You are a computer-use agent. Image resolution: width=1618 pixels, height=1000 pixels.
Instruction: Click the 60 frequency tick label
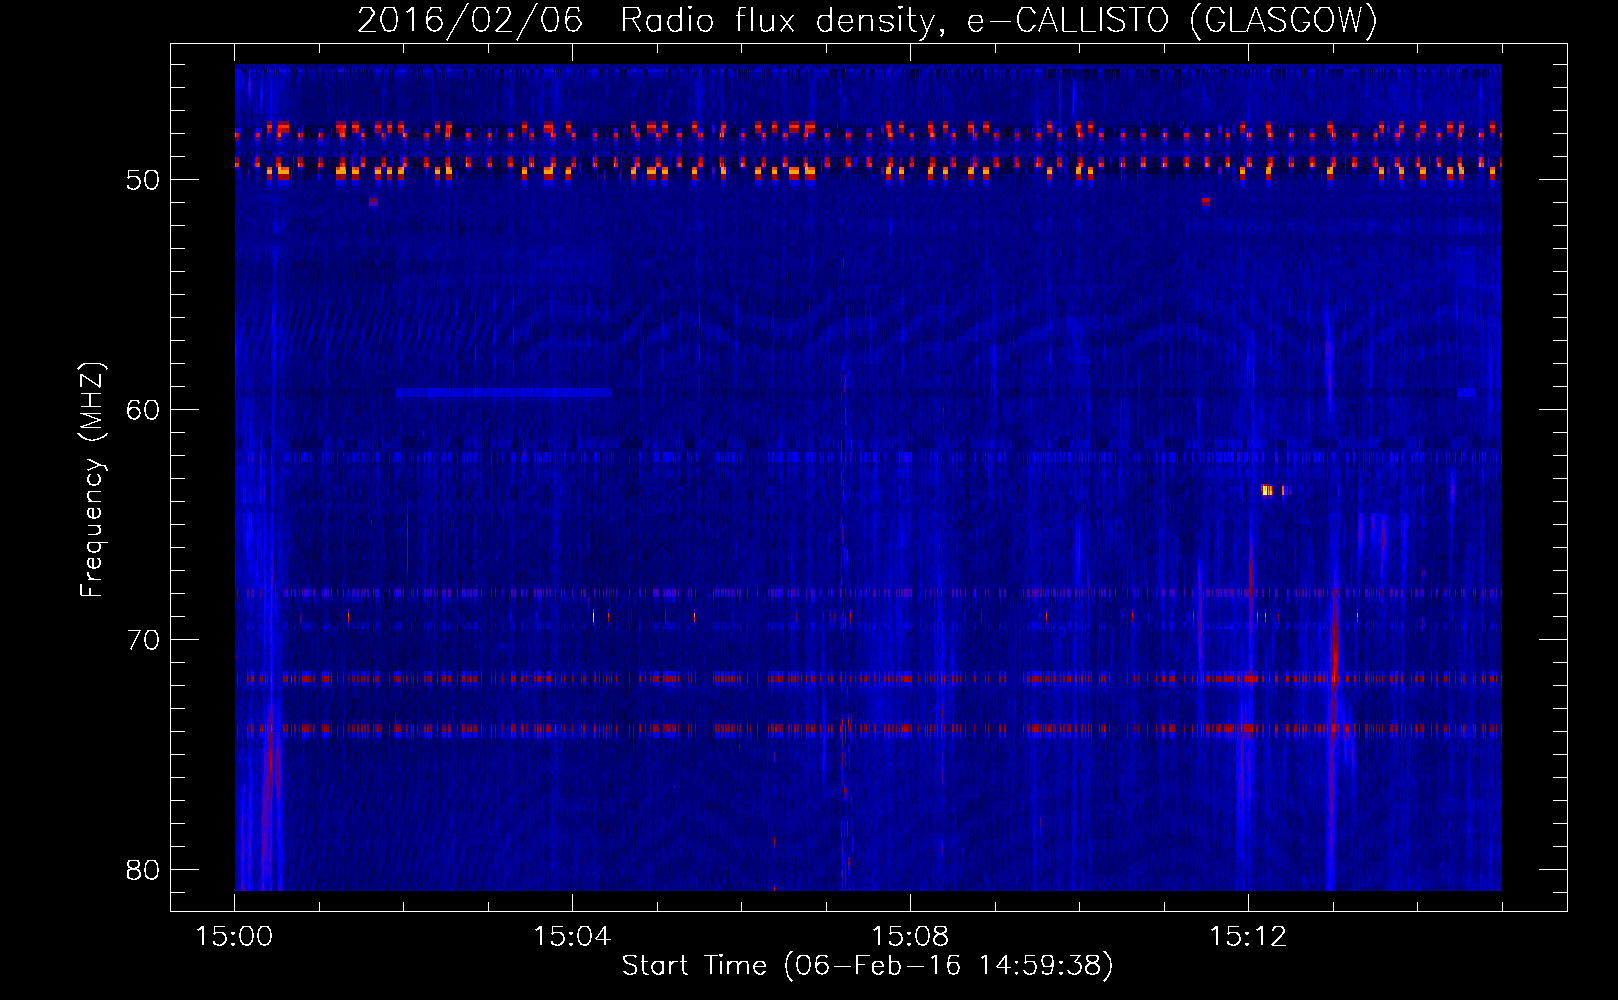coord(143,410)
